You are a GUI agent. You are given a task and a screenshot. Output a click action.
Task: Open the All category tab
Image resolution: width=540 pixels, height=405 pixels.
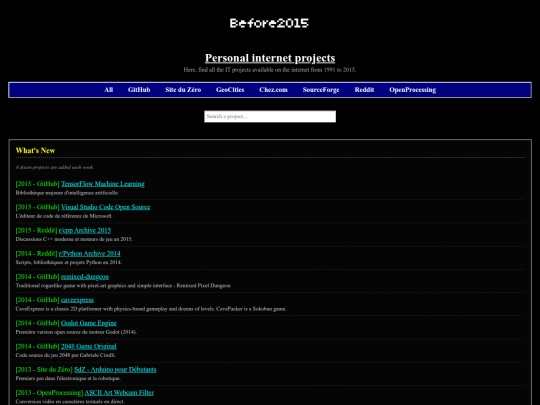(108, 90)
